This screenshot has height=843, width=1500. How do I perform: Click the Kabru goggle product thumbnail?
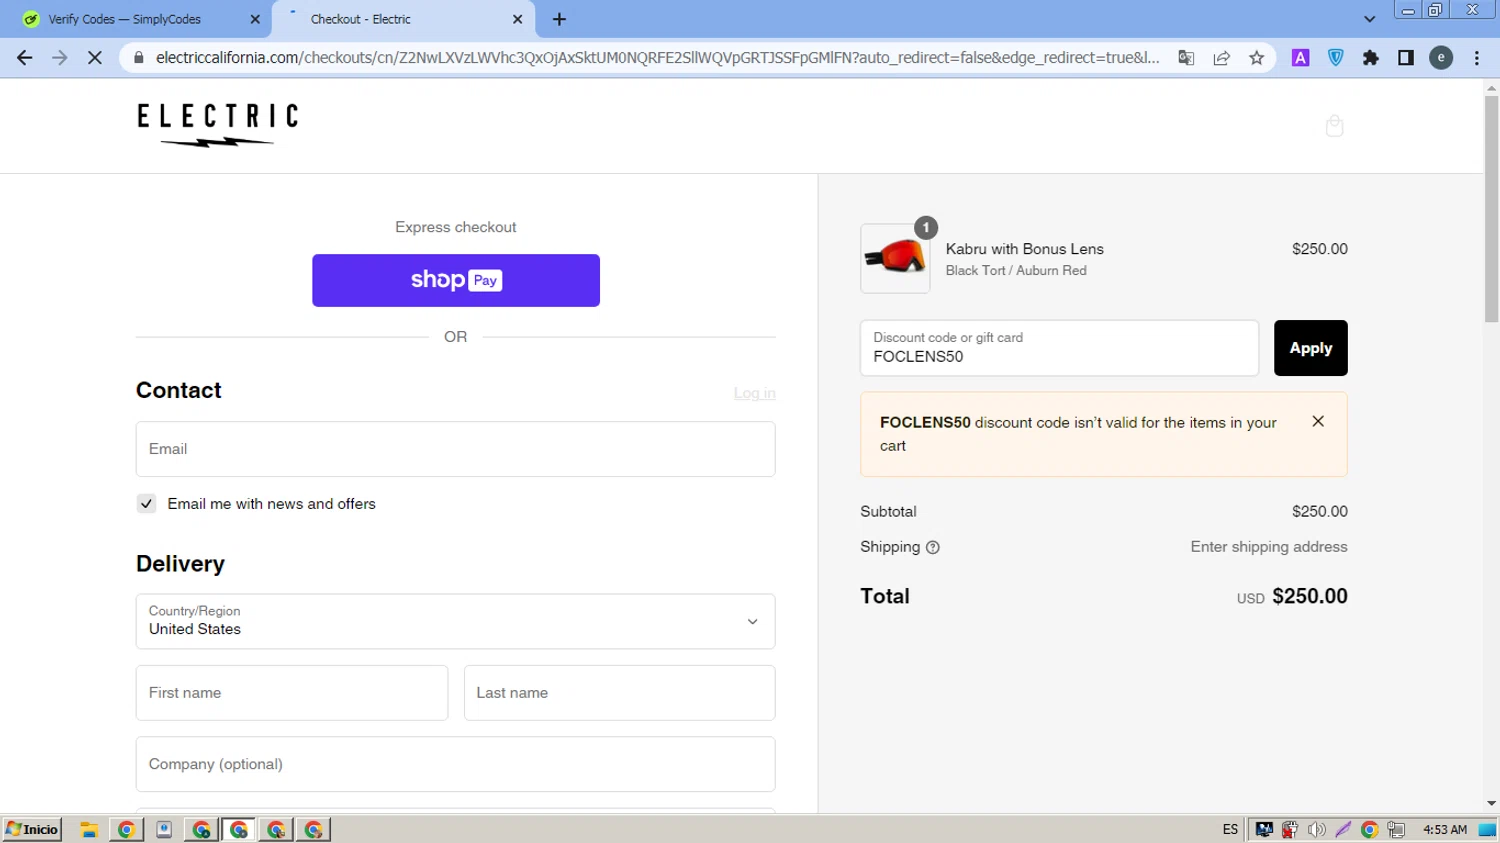click(x=895, y=258)
